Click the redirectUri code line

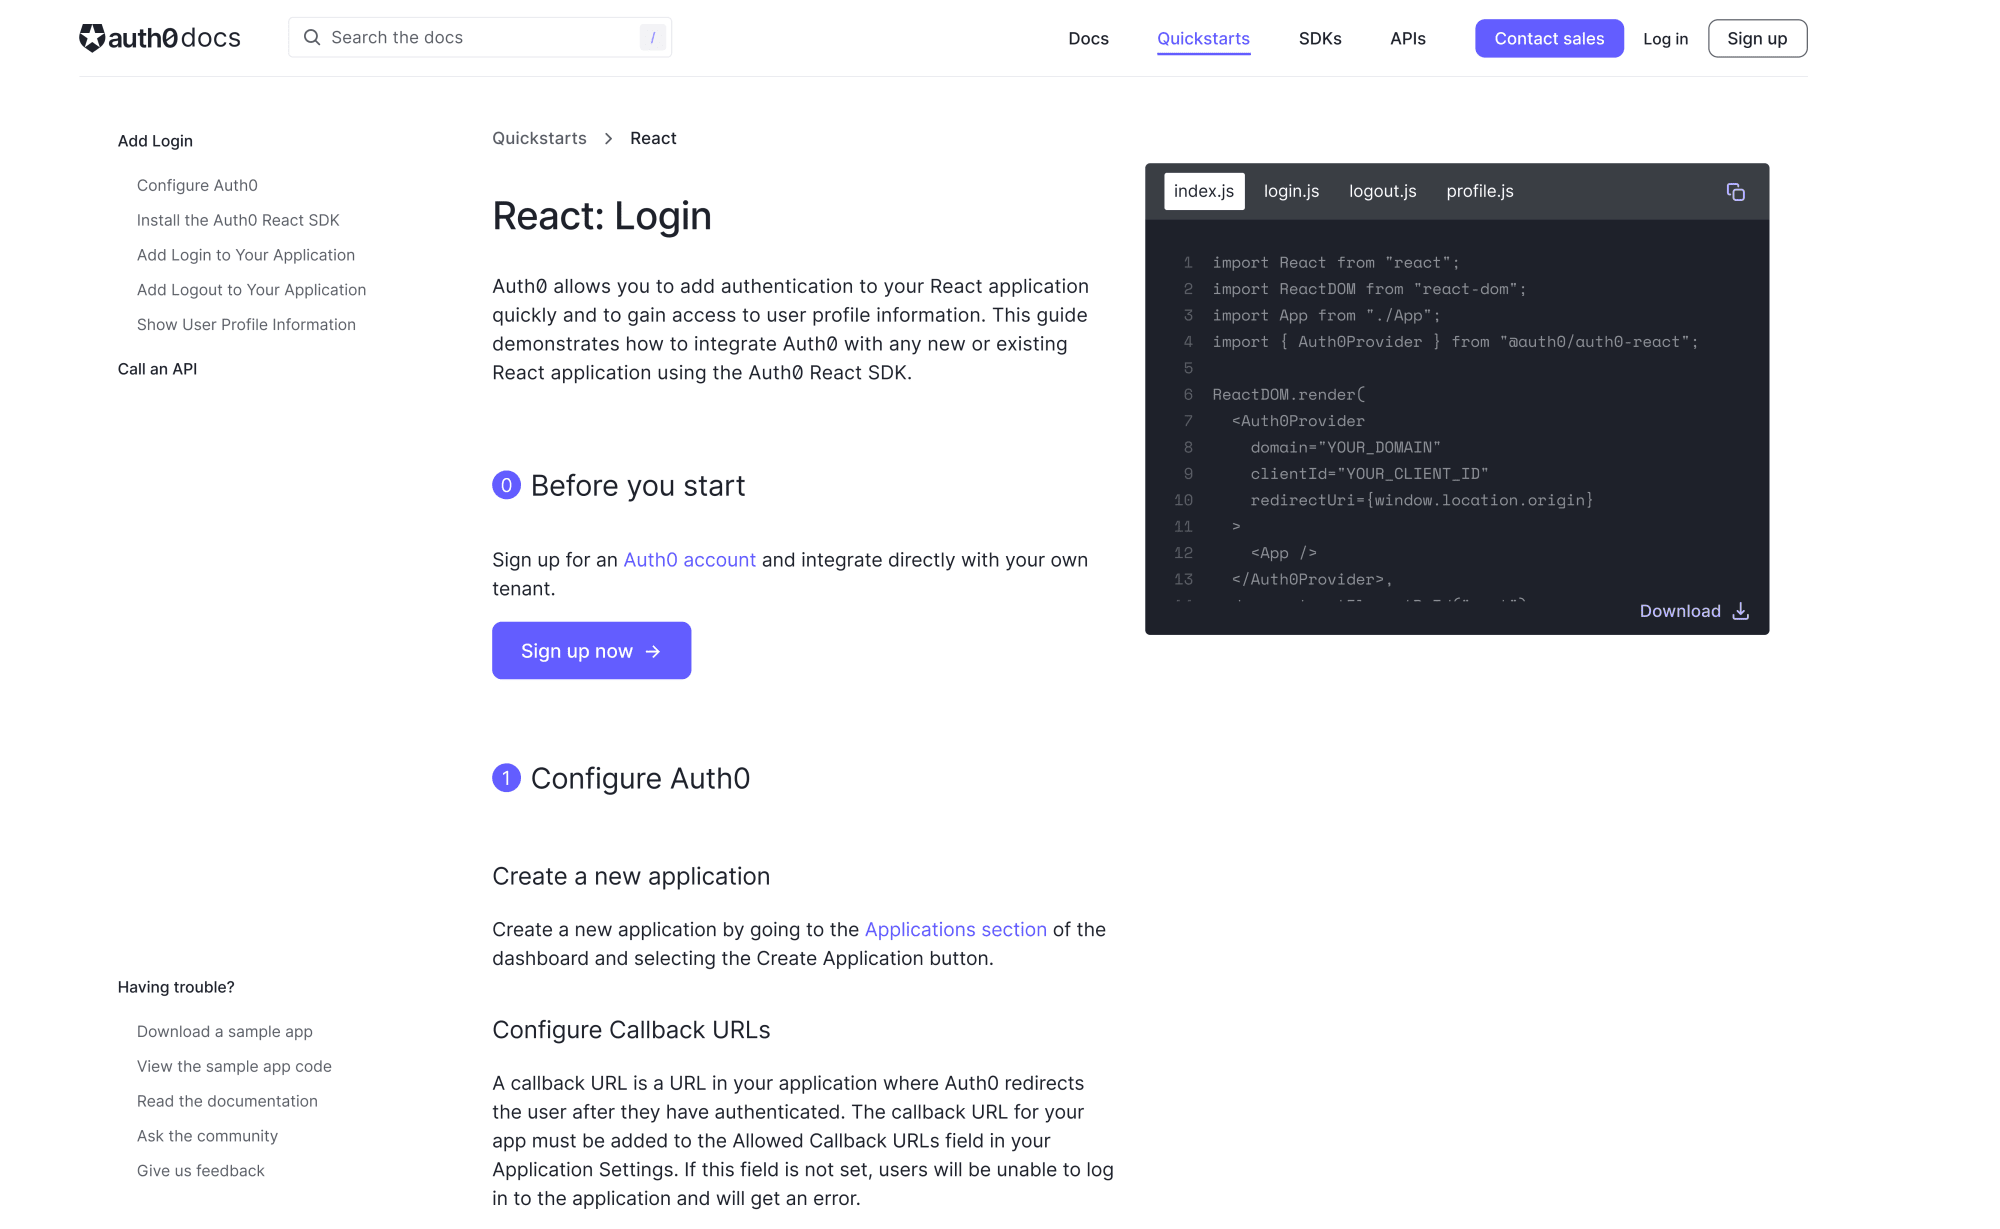point(1421,500)
